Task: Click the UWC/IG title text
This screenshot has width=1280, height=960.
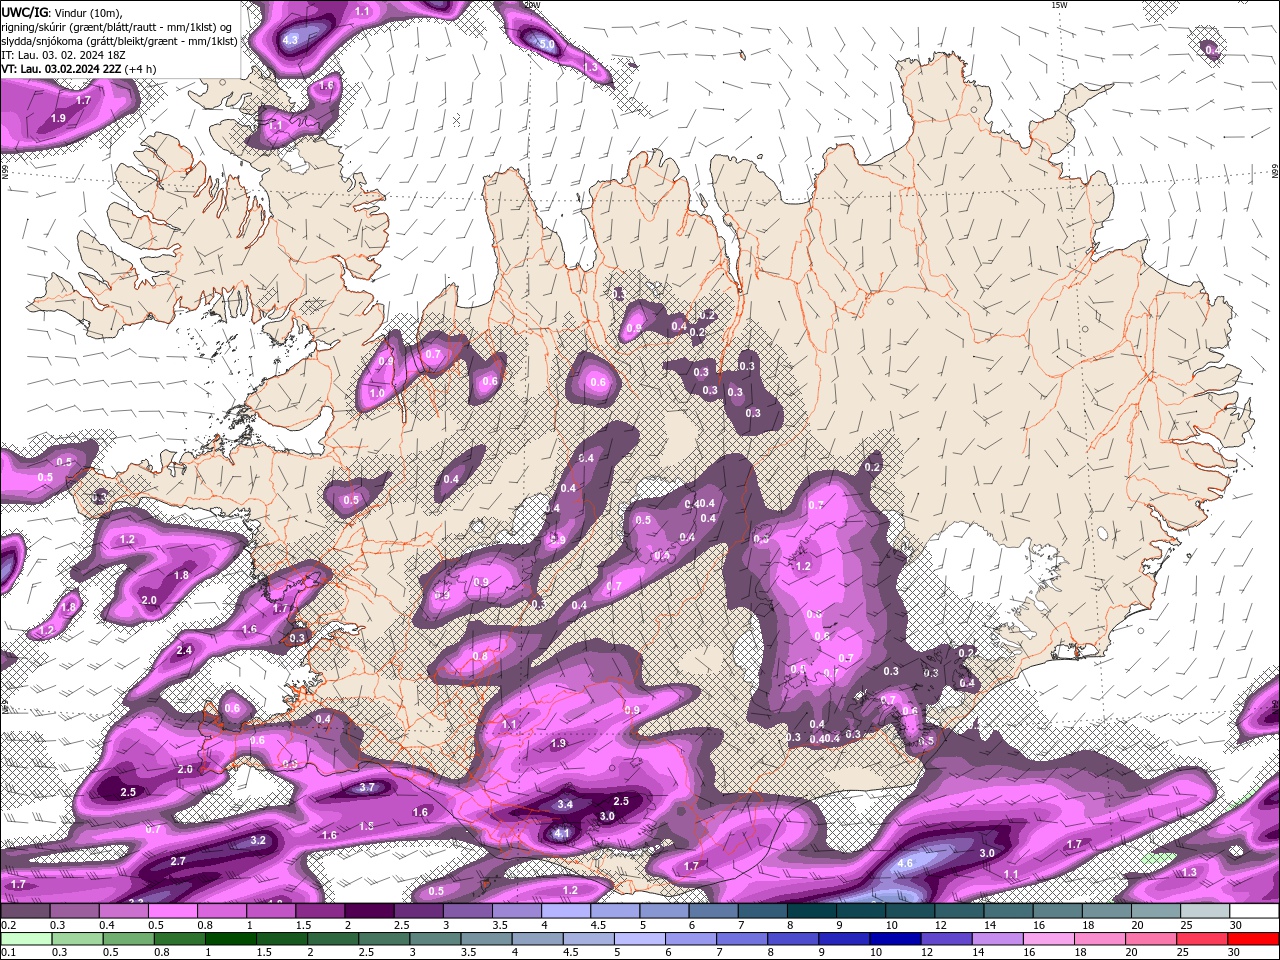Action: (25, 11)
